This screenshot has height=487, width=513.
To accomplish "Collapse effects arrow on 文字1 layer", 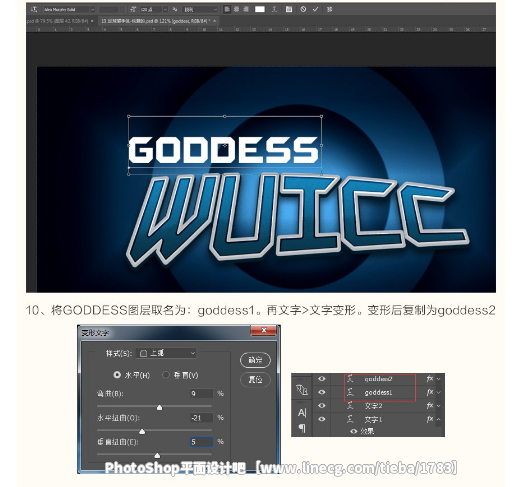I will click(x=439, y=419).
